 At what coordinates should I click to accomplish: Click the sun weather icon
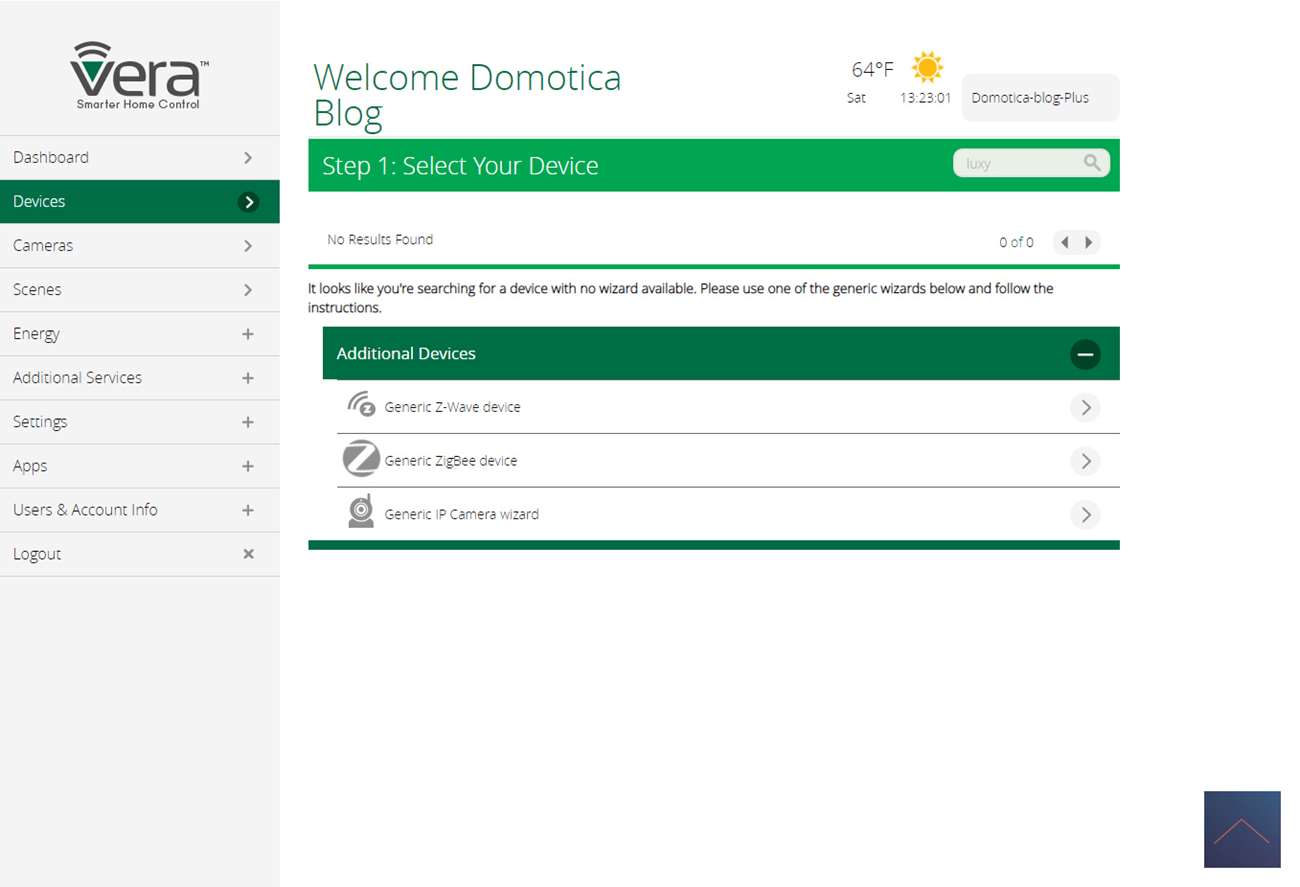tap(927, 68)
